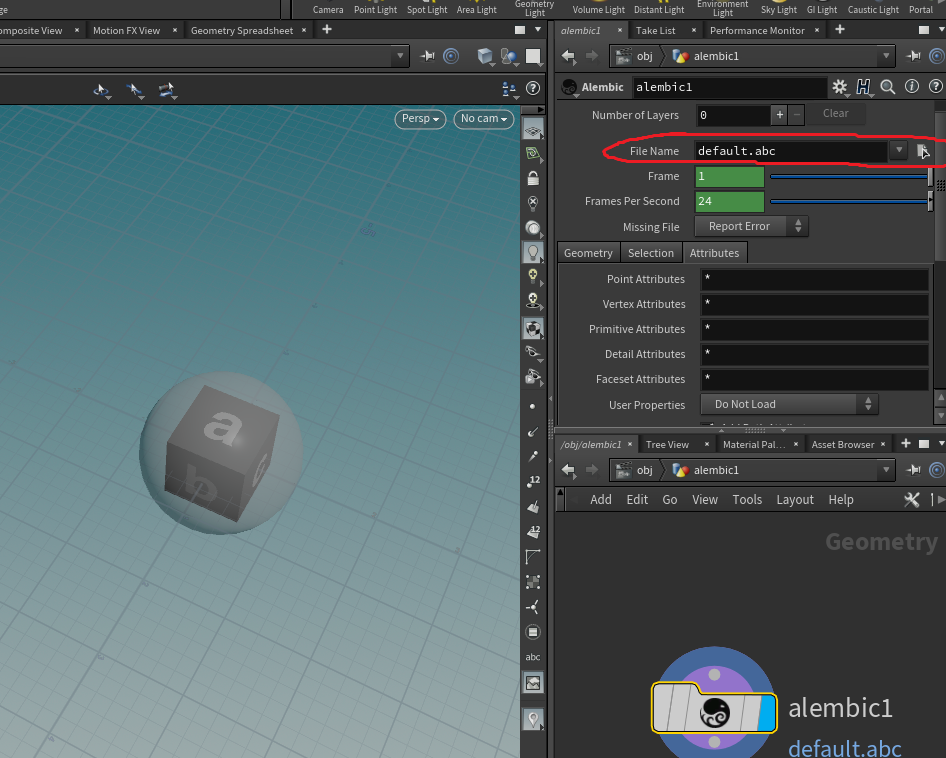Screen dimensions: 946x758
Task: Open the Tools menu in network editor
Action: tap(747, 500)
